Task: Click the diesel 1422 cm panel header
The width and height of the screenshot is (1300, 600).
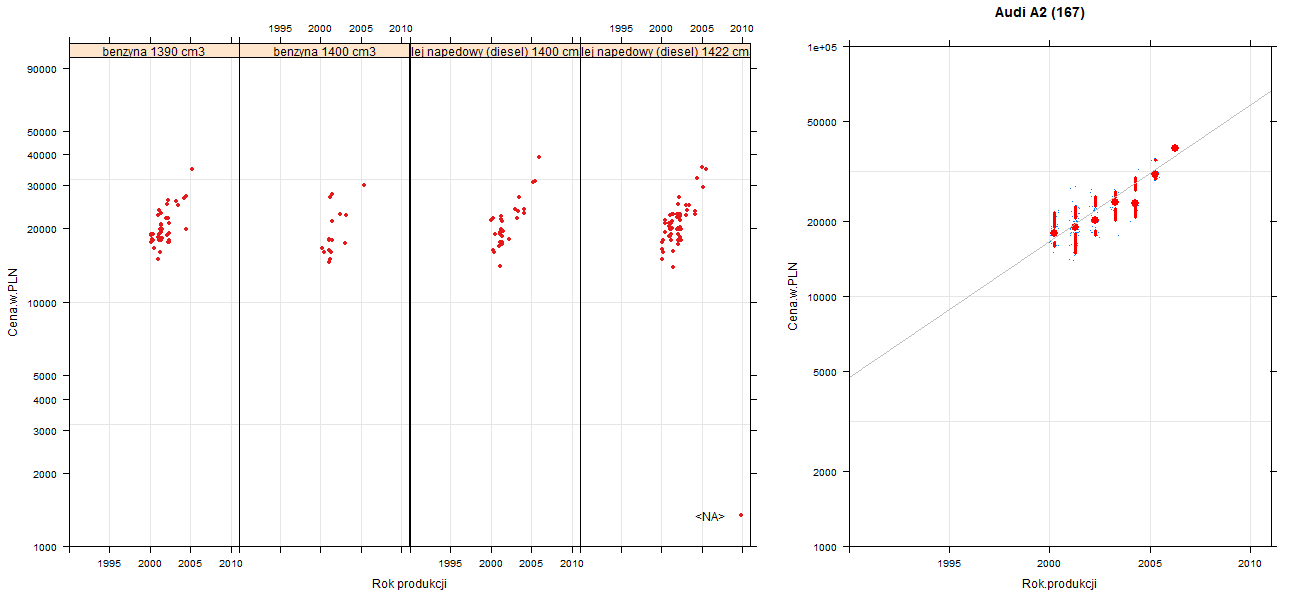Action: (x=666, y=51)
